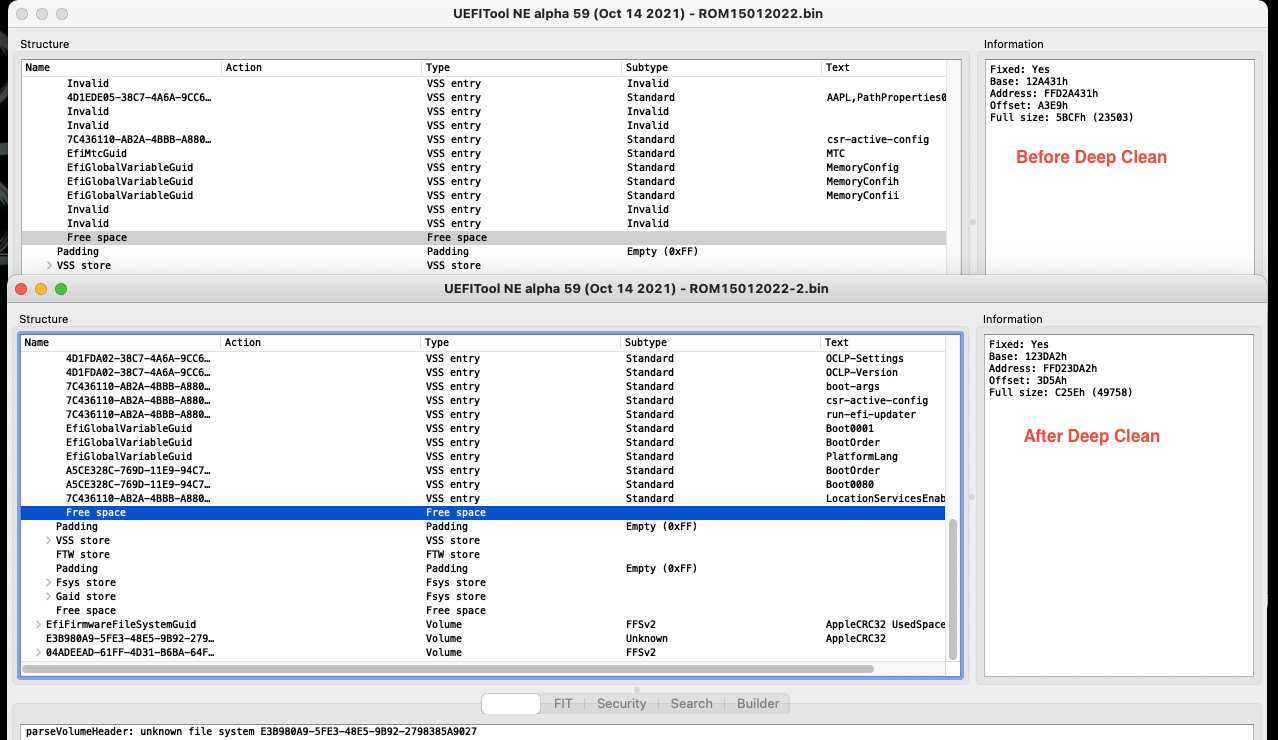Click the Subtype column header in front window
The height and width of the screenshot is (740, 1278).
coord(646,343)
